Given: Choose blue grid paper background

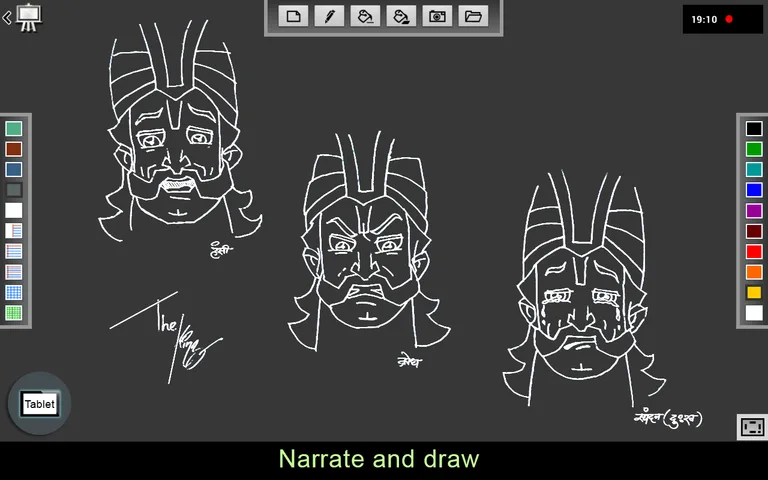Looking at the screenshot, I should tap(14, 292).
